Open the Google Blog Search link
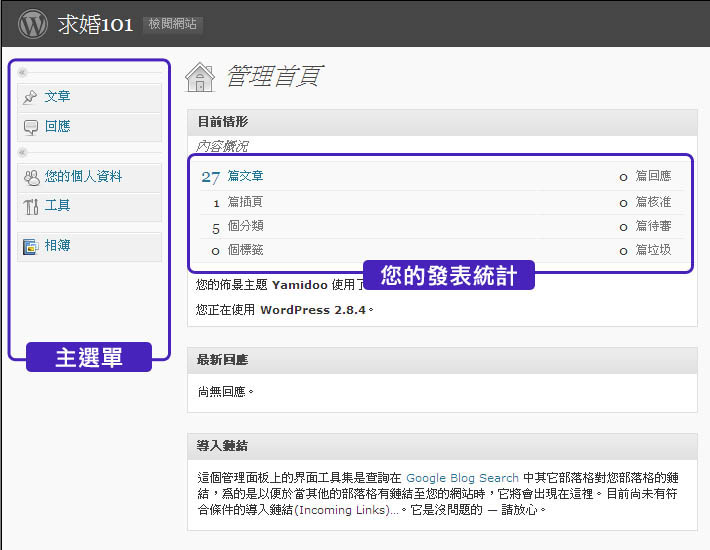 462,478
